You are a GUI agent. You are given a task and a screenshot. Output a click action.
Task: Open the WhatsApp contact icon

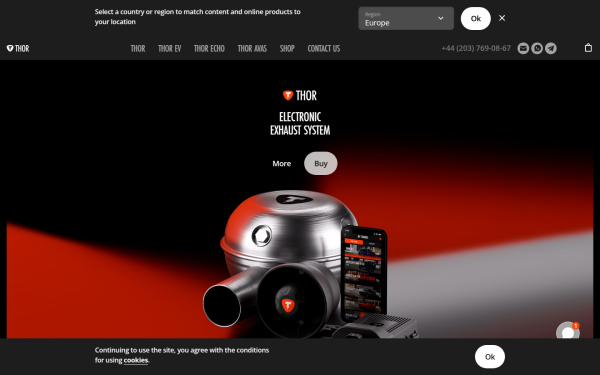tap(537, 48)
